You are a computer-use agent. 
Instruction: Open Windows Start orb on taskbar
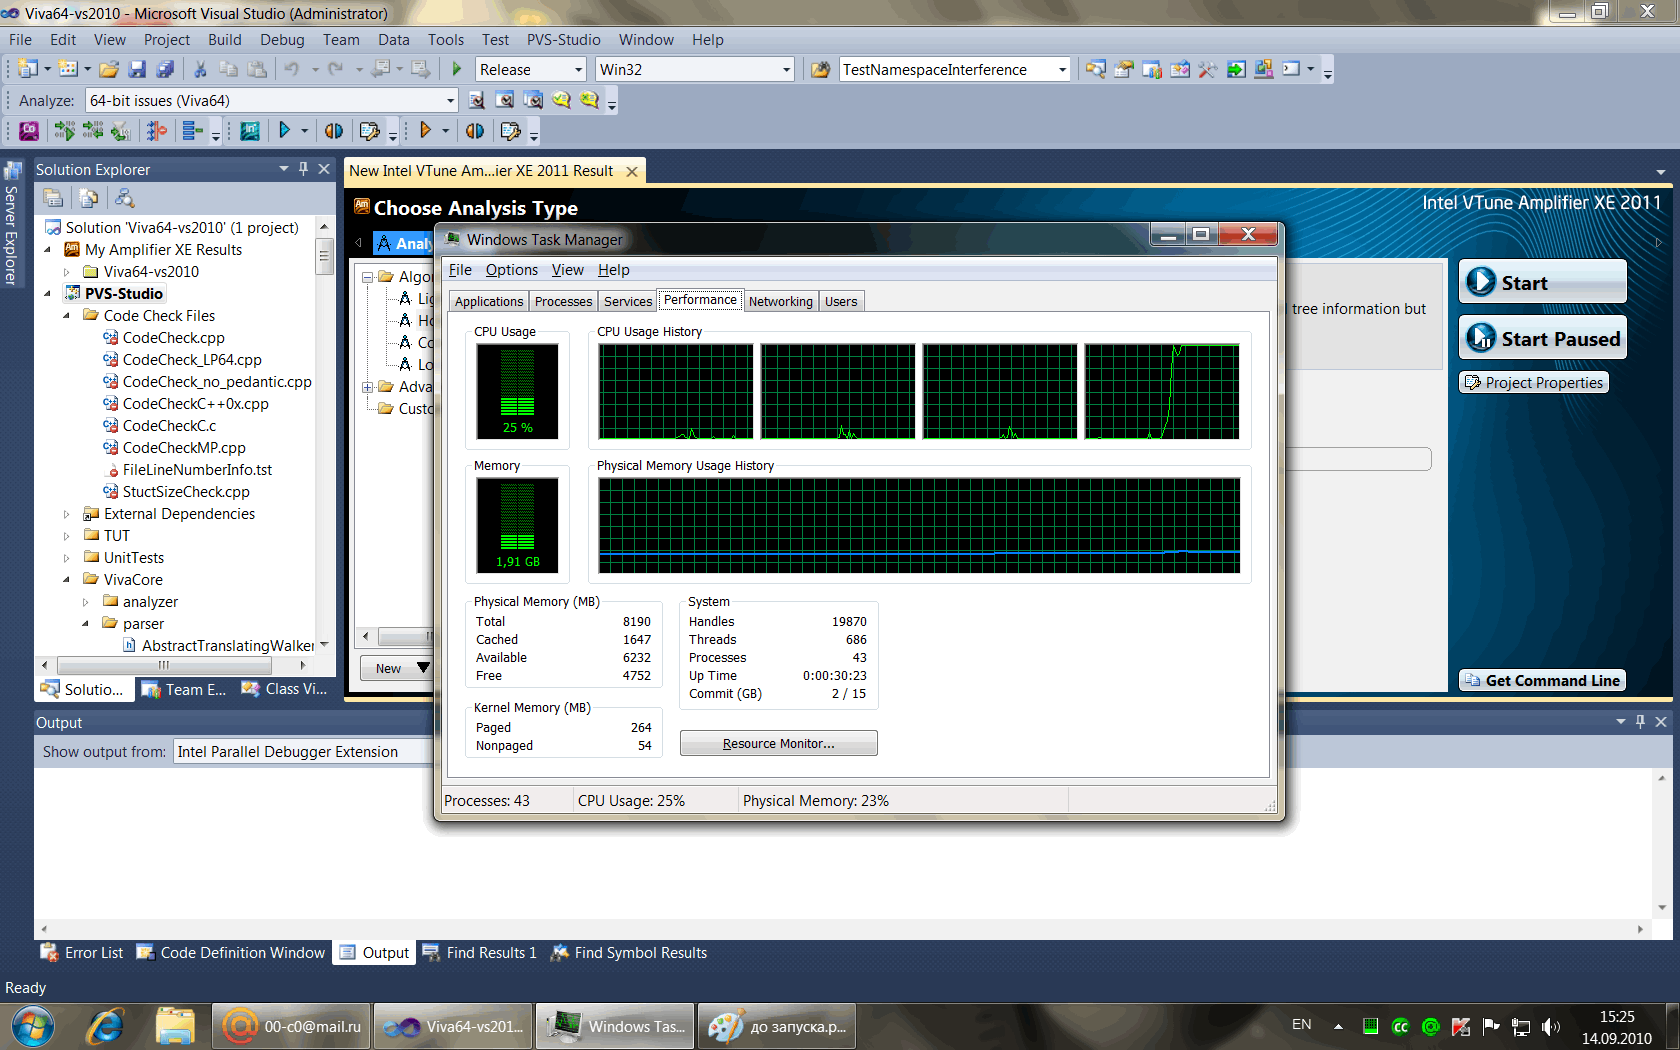pos(33,1027)
